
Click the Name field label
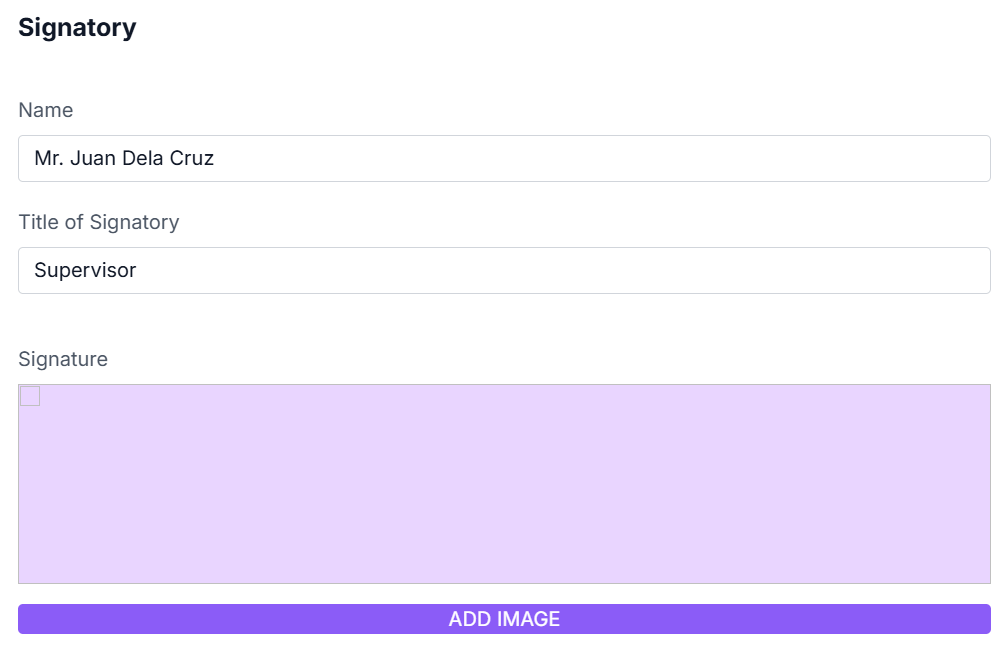tap(46, 110)
